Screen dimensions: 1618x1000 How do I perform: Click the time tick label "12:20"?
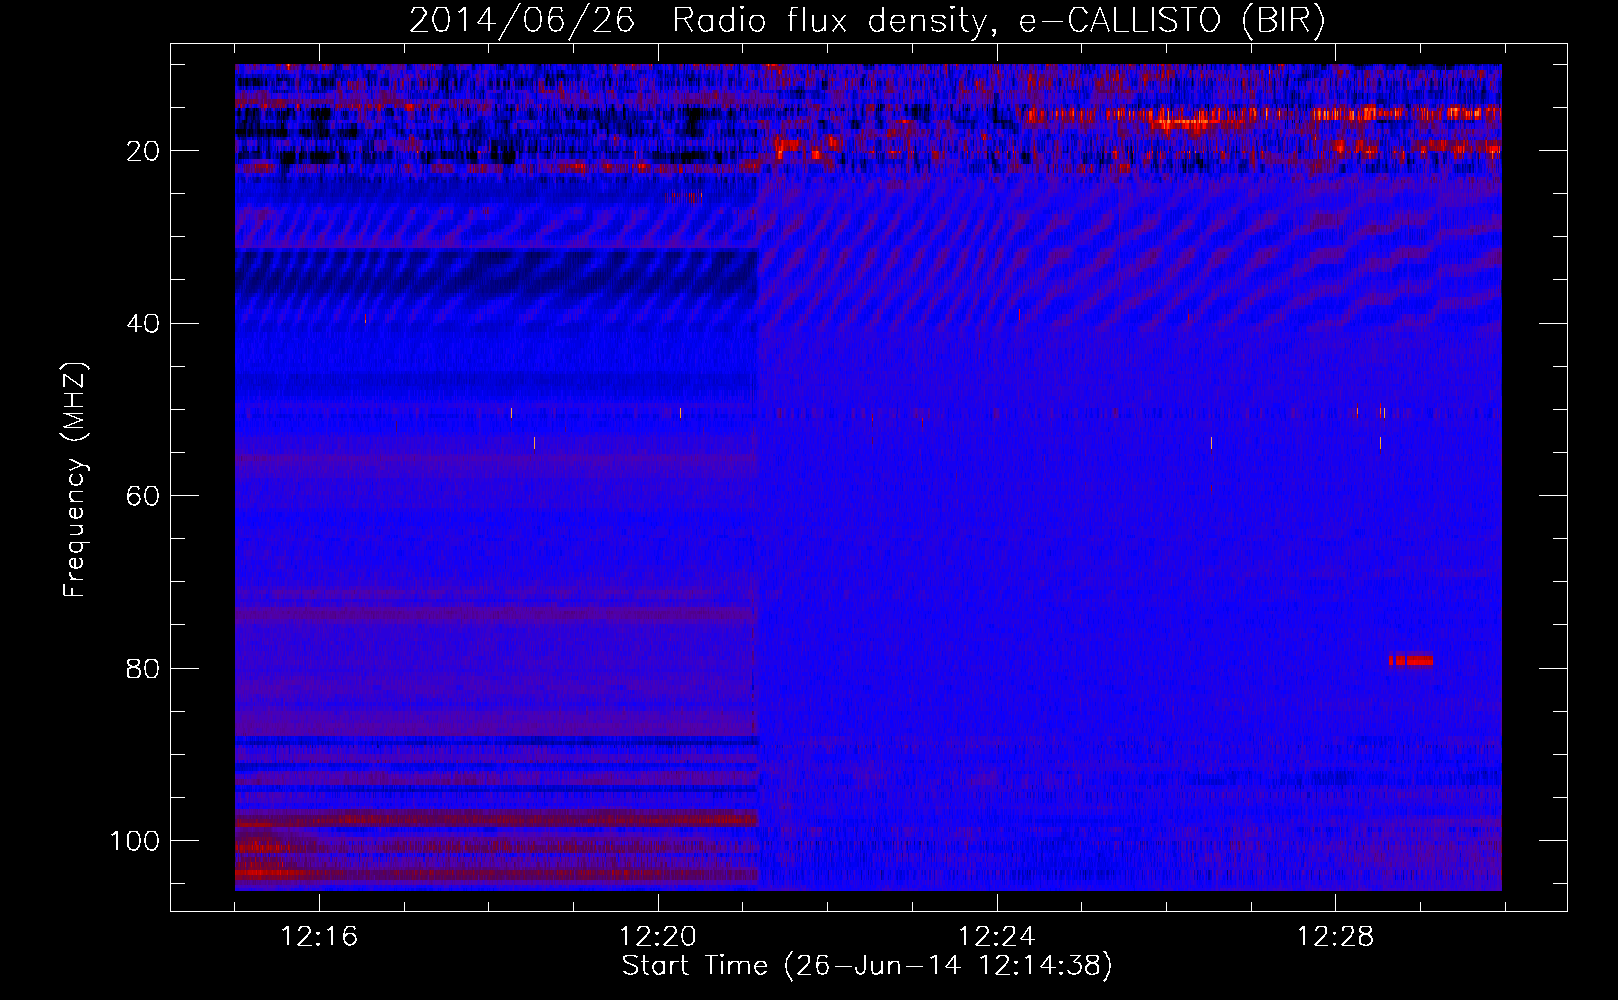(x=658, y=937)
